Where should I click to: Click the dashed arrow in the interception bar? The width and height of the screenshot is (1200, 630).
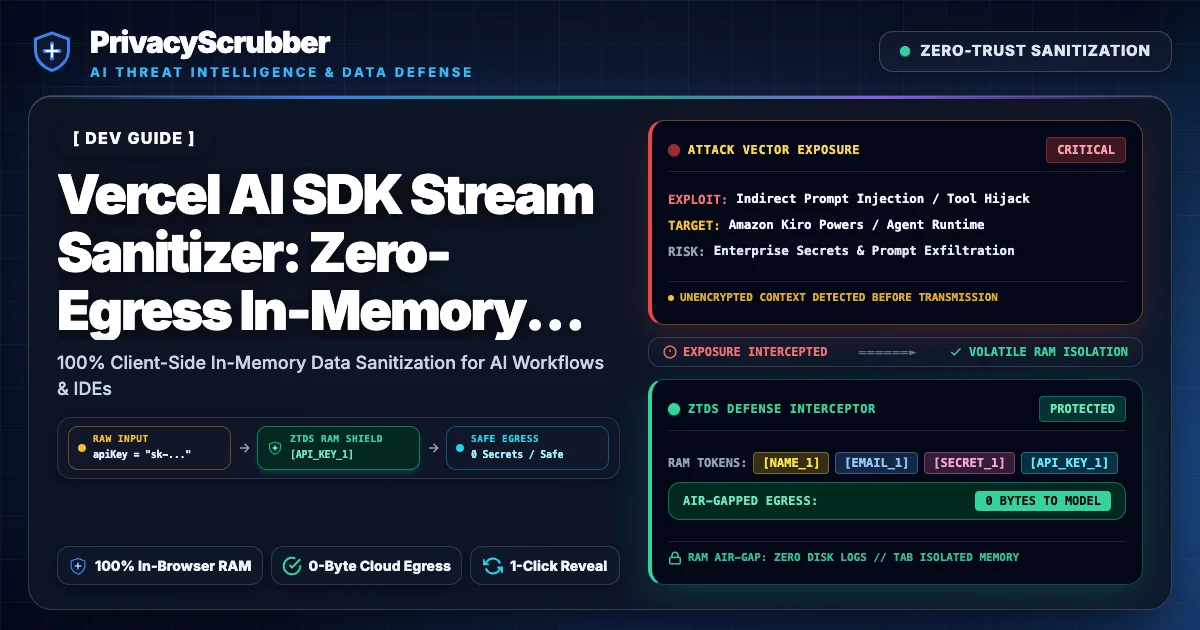click(x=887, y=352)
